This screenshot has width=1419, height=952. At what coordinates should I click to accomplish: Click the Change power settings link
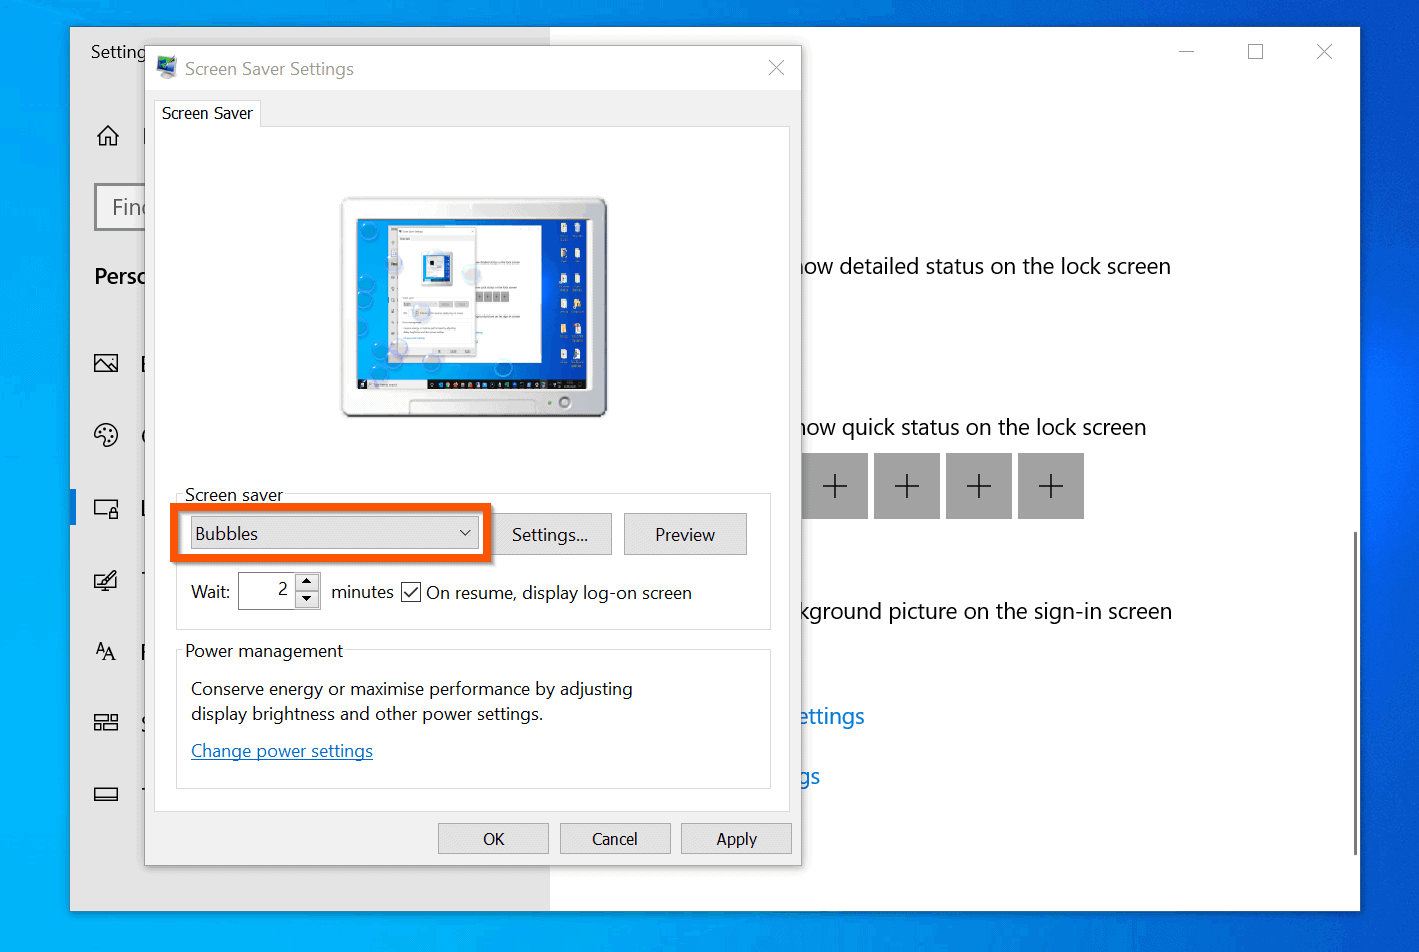282,750
